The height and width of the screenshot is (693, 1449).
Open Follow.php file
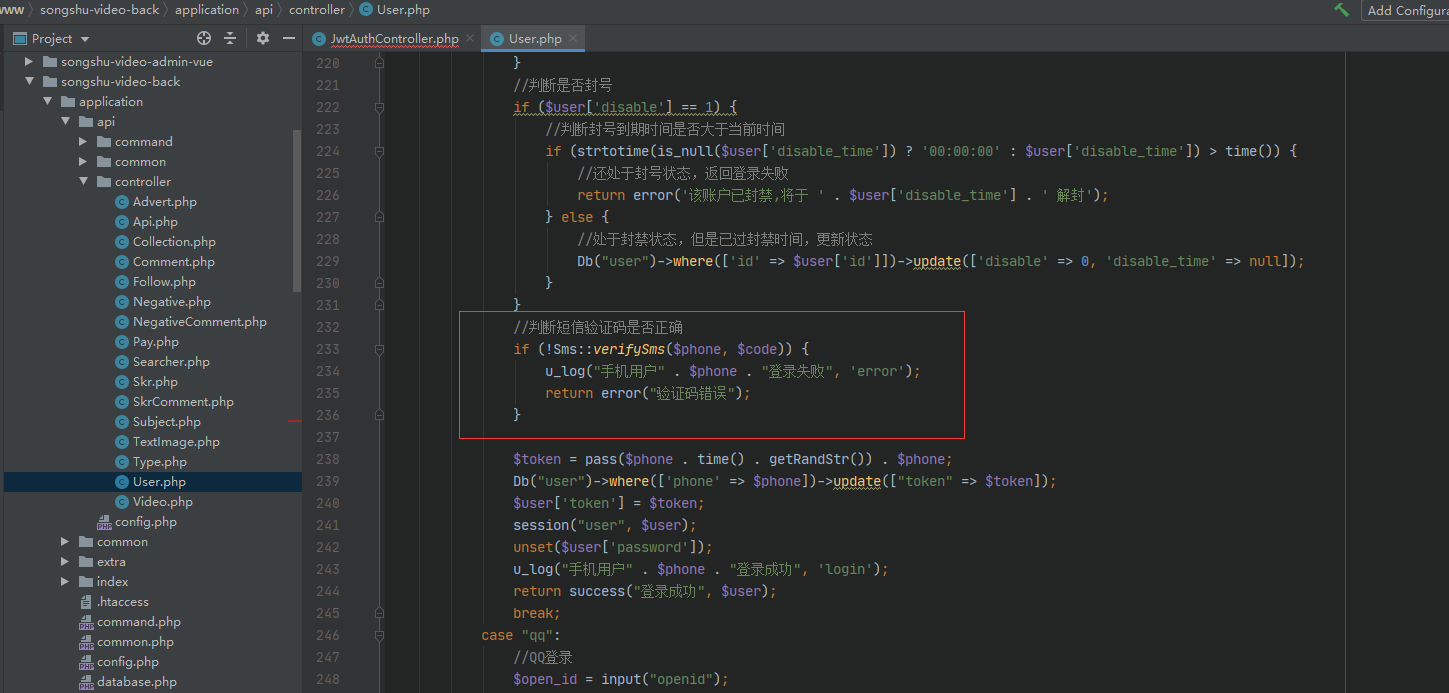(x=164, y=282)
